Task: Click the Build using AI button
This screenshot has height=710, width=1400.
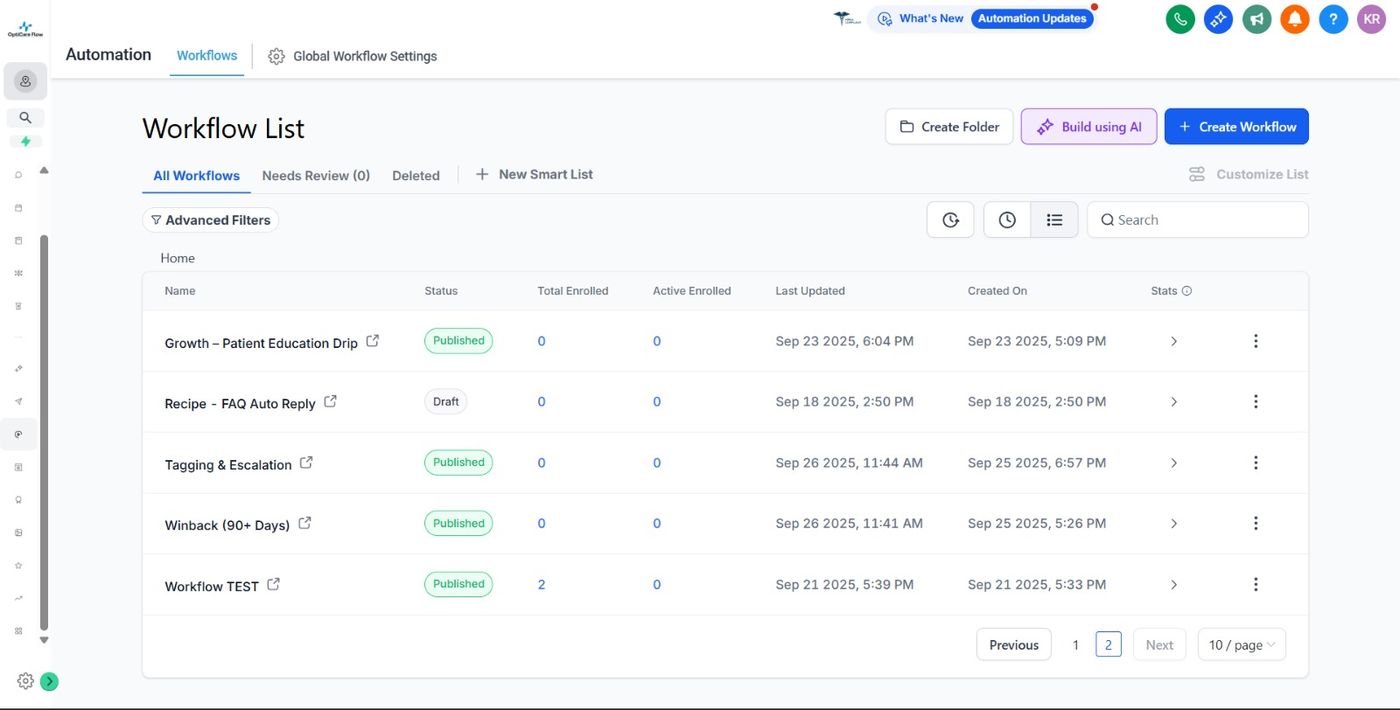Action: (1089, 127)
